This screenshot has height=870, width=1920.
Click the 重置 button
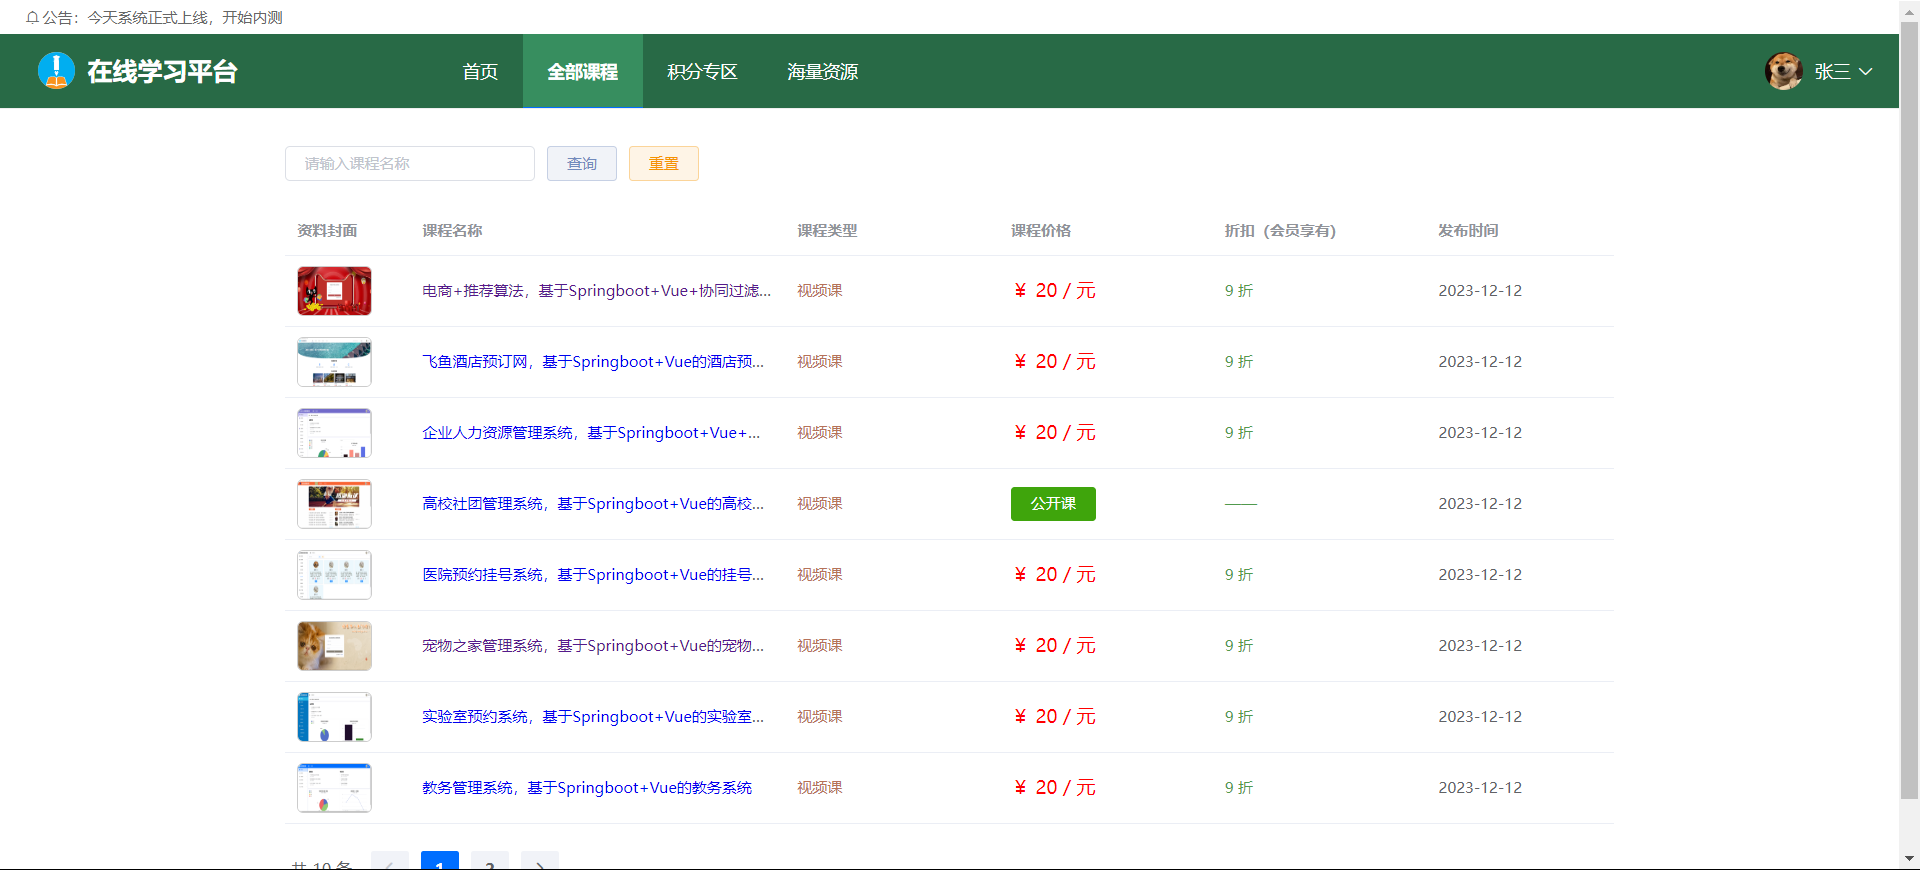click(x=664, y=163)
